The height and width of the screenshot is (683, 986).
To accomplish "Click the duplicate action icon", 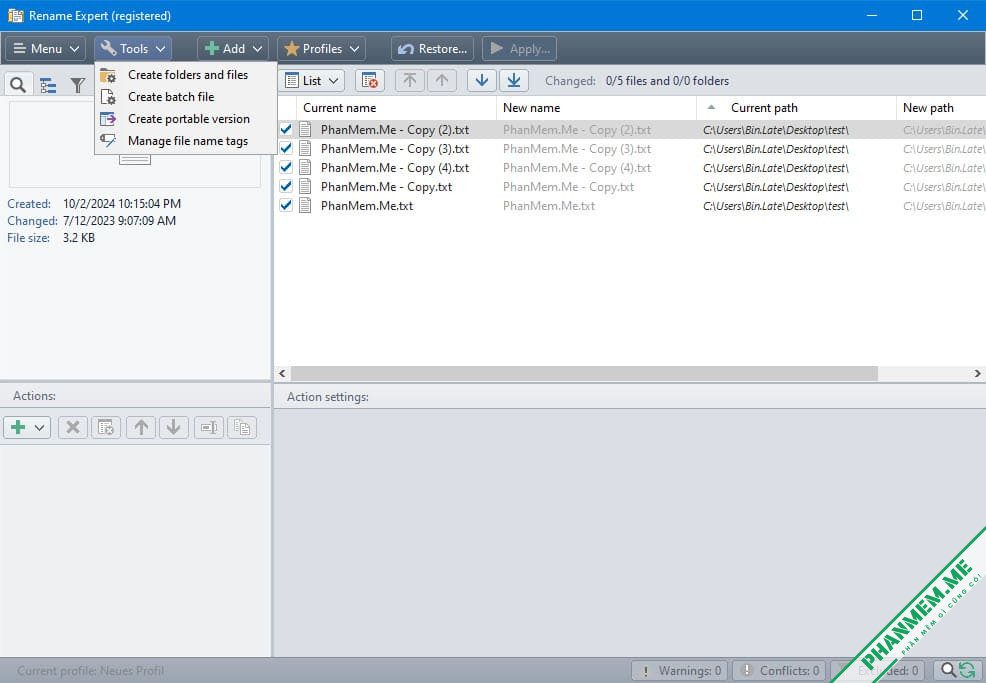I will click(x=242, y=428).
